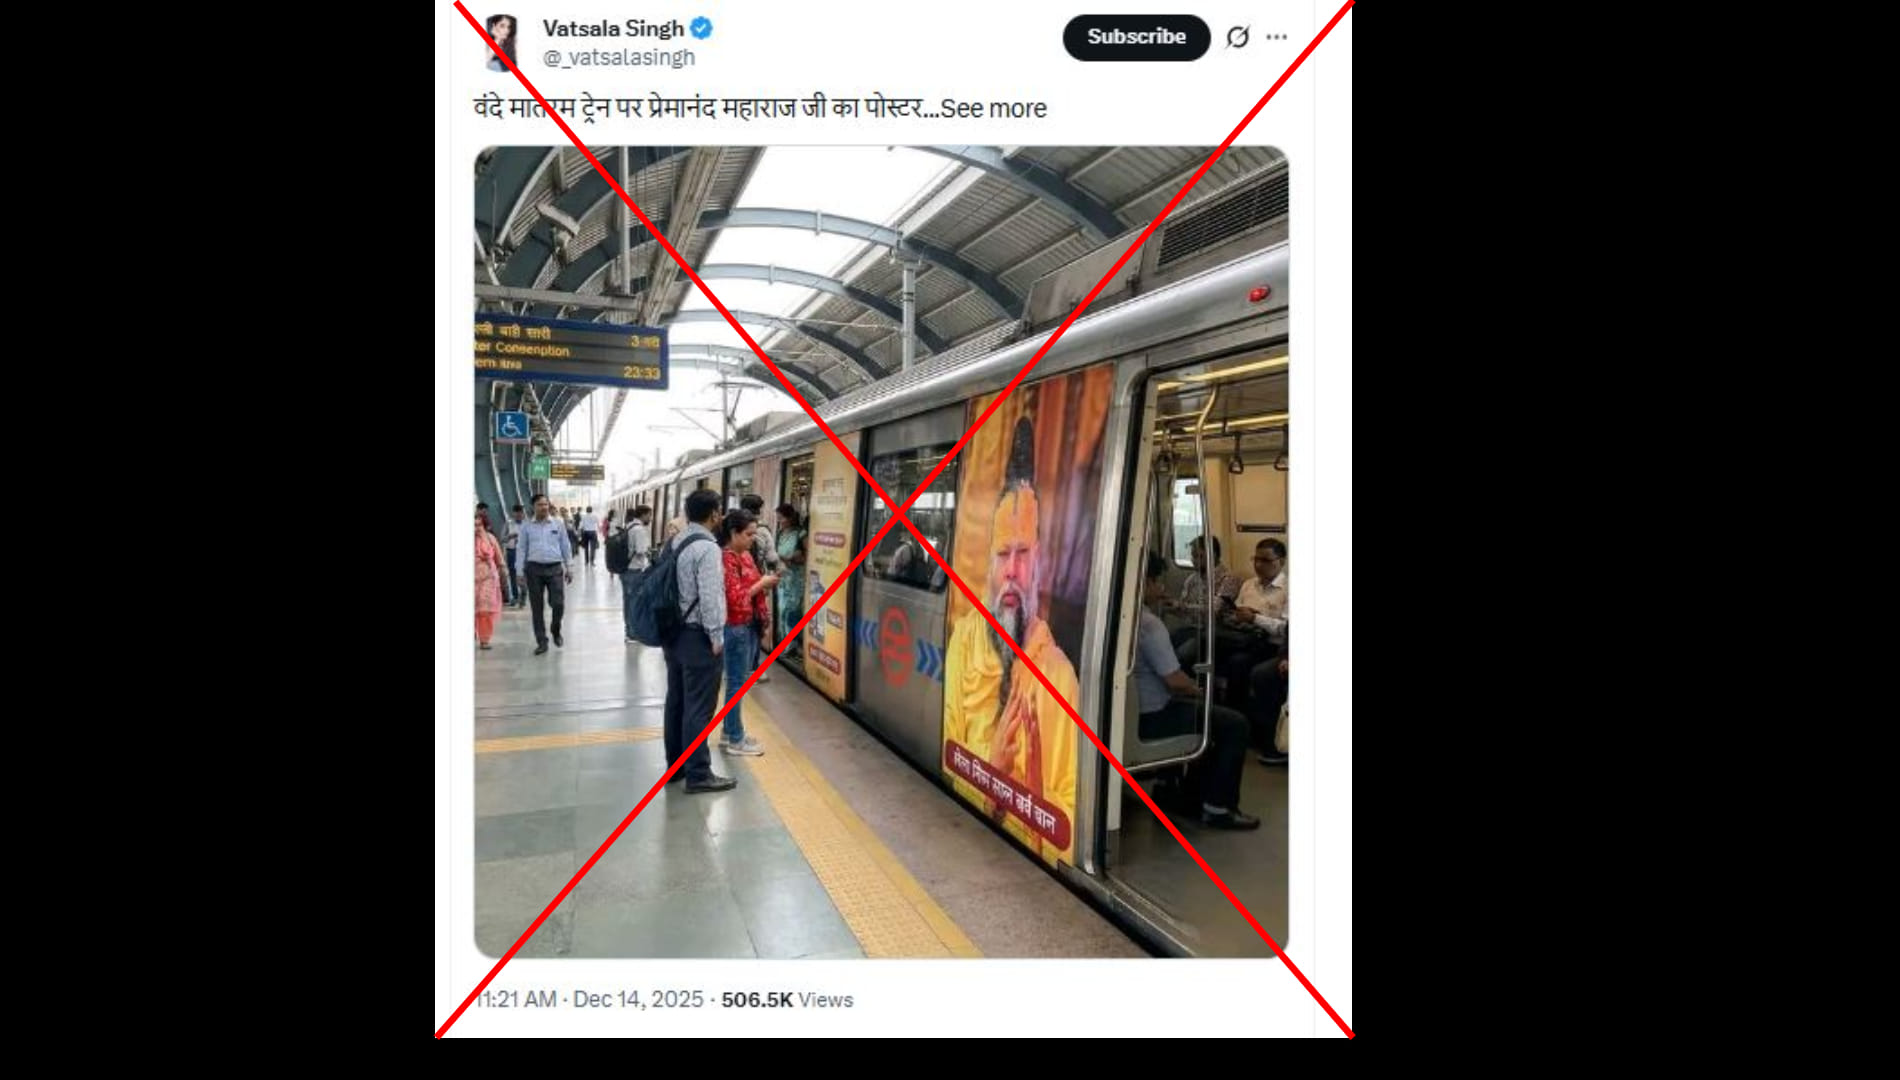Open Vatsala Singh's profile avatar

502,42
